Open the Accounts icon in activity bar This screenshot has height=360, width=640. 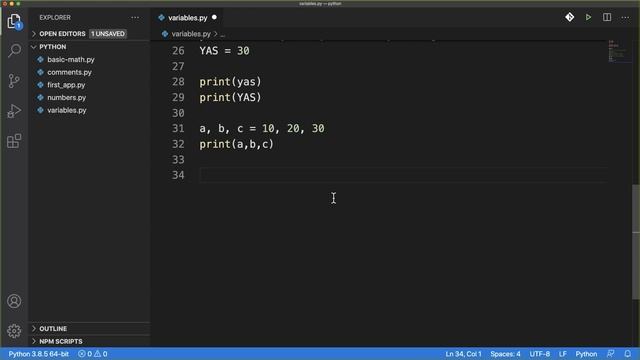14,301
